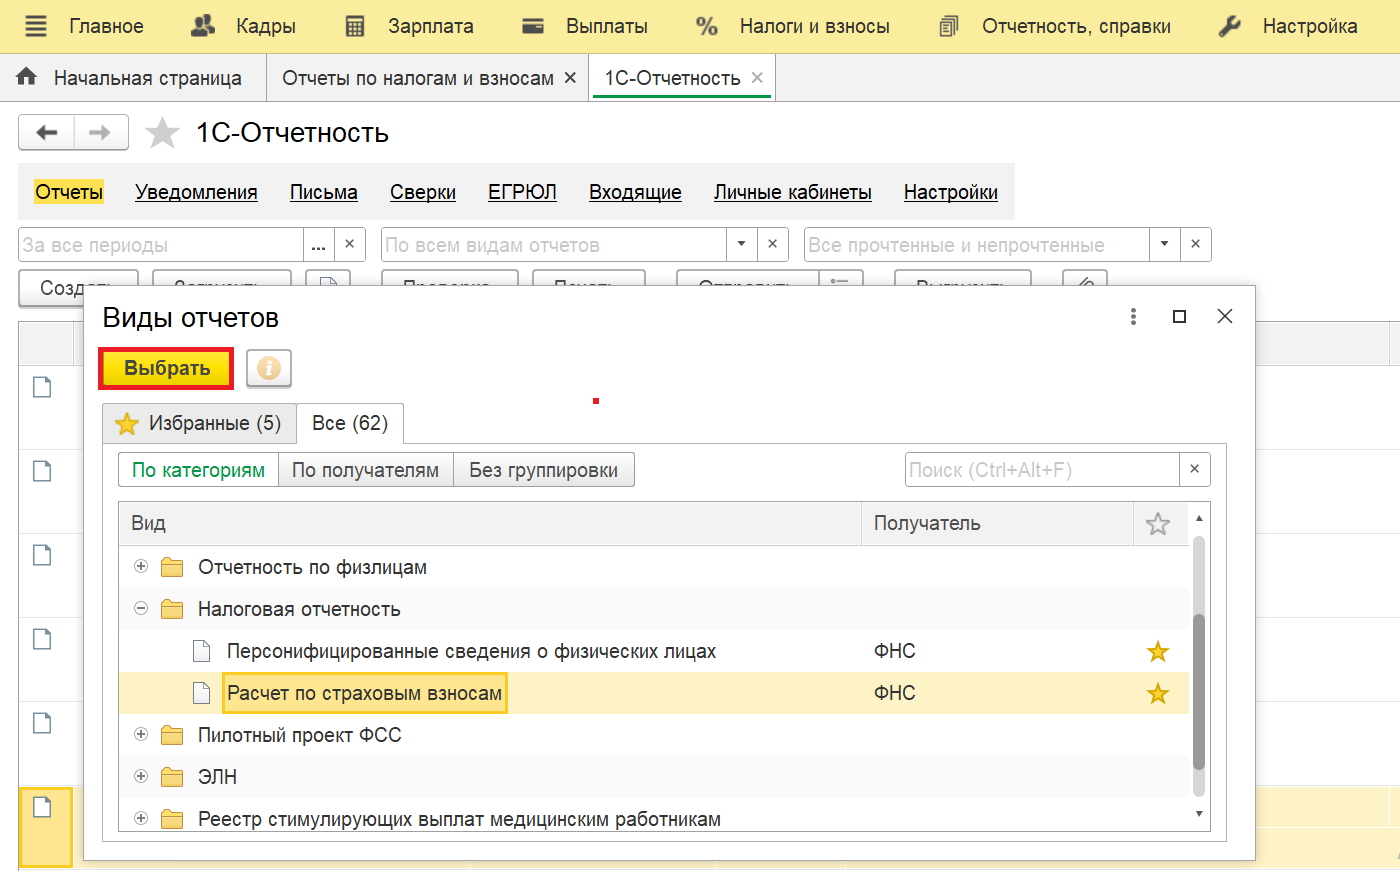The width and height of the screenshot is (1400, 871).
Task: Expand the Пилотный проект ФСС folder
Action: 141,735
